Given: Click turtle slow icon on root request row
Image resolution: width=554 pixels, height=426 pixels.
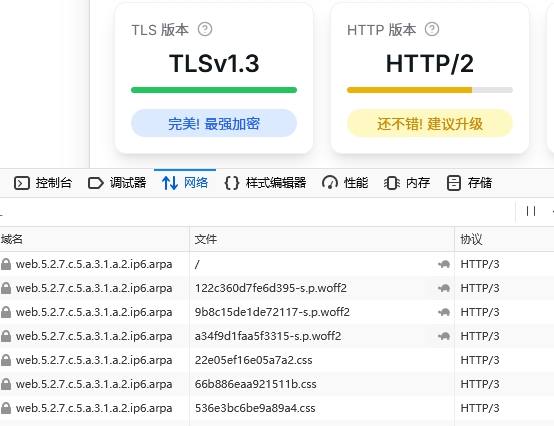Looking at the screenshot, I should 444,264.
